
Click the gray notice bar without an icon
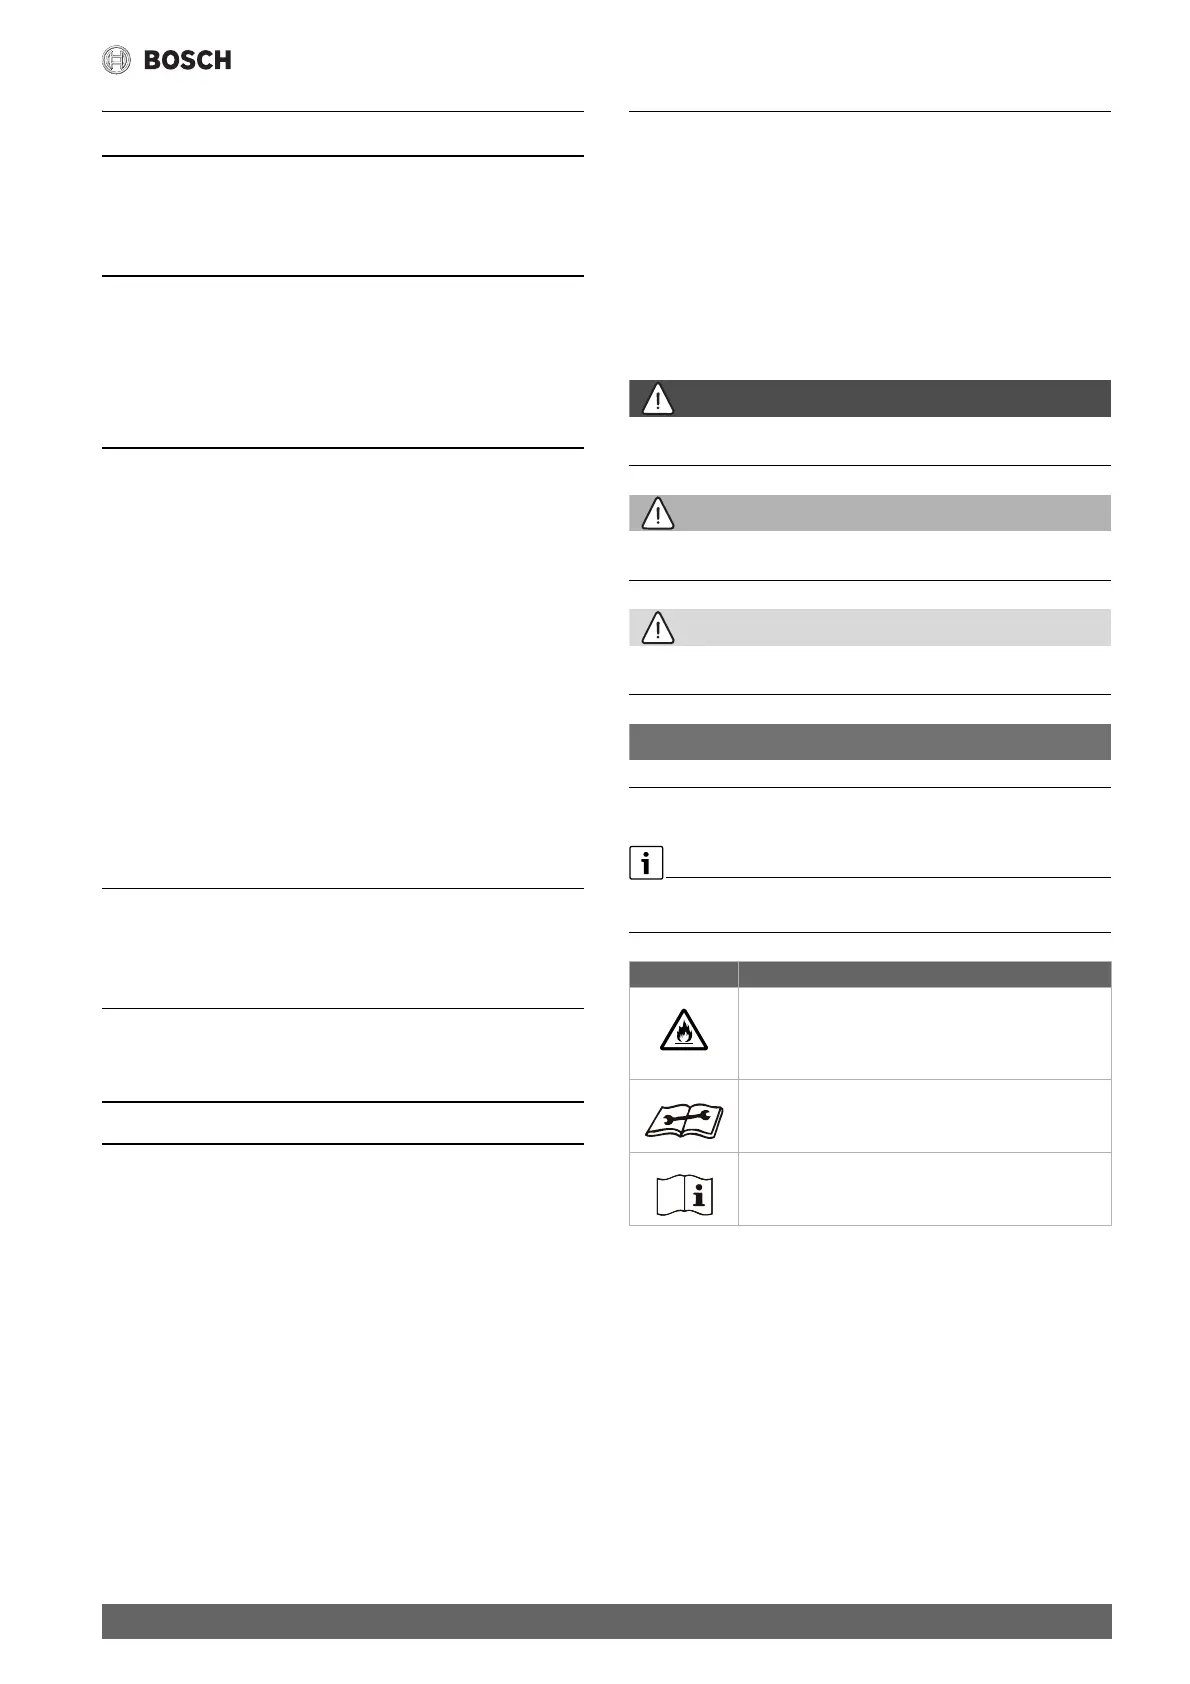coord(869,742)
